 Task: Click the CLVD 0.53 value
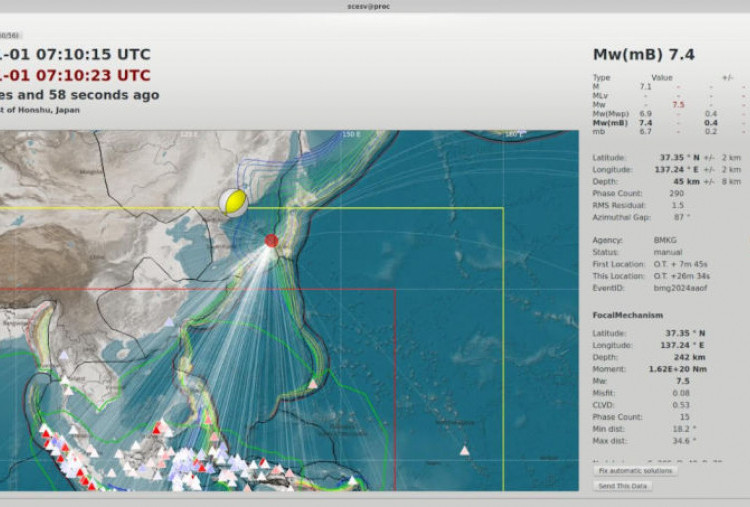pos(681,405)
